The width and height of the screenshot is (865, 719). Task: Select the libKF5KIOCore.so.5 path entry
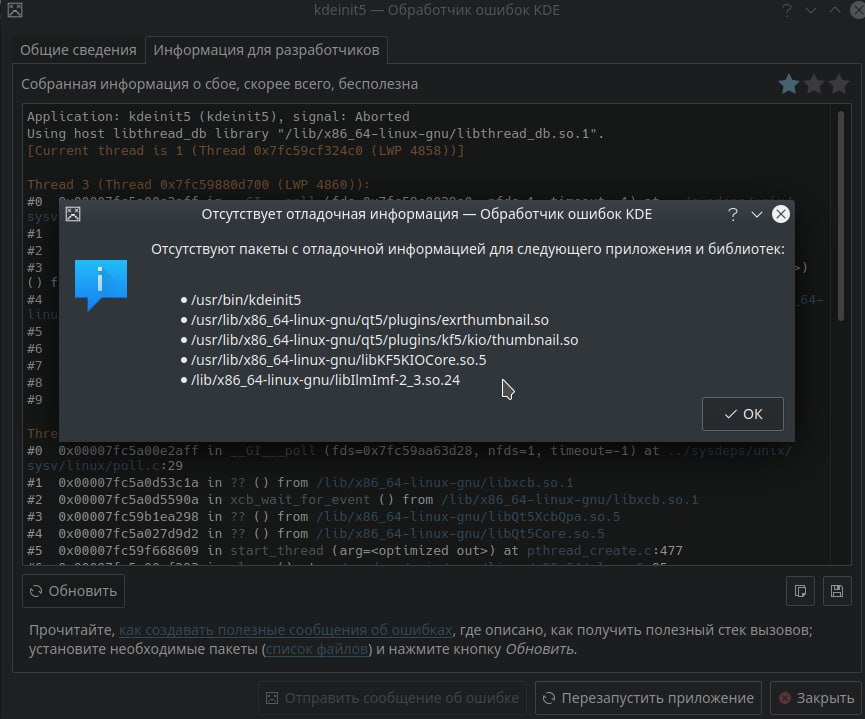(x=339, y=360)
